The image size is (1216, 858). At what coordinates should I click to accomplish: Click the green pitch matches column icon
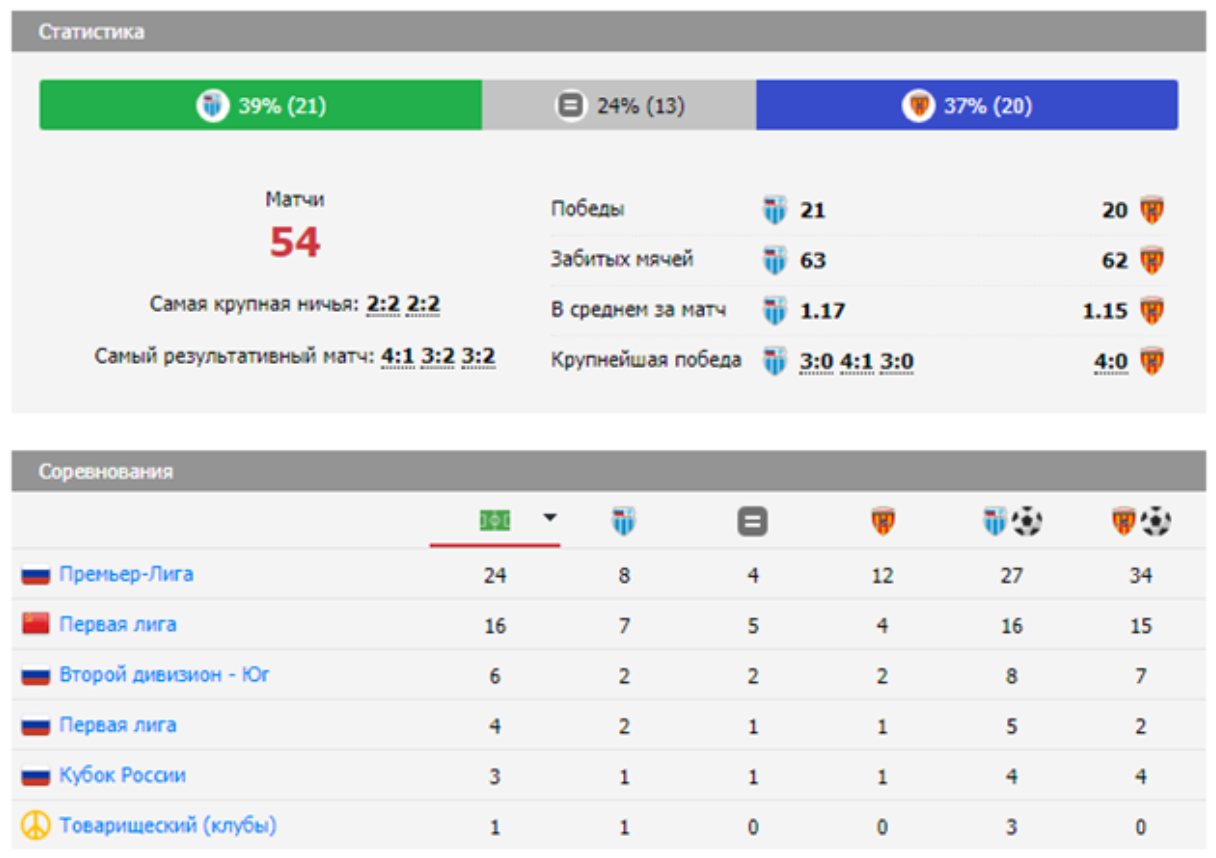[x=495, y=519]
